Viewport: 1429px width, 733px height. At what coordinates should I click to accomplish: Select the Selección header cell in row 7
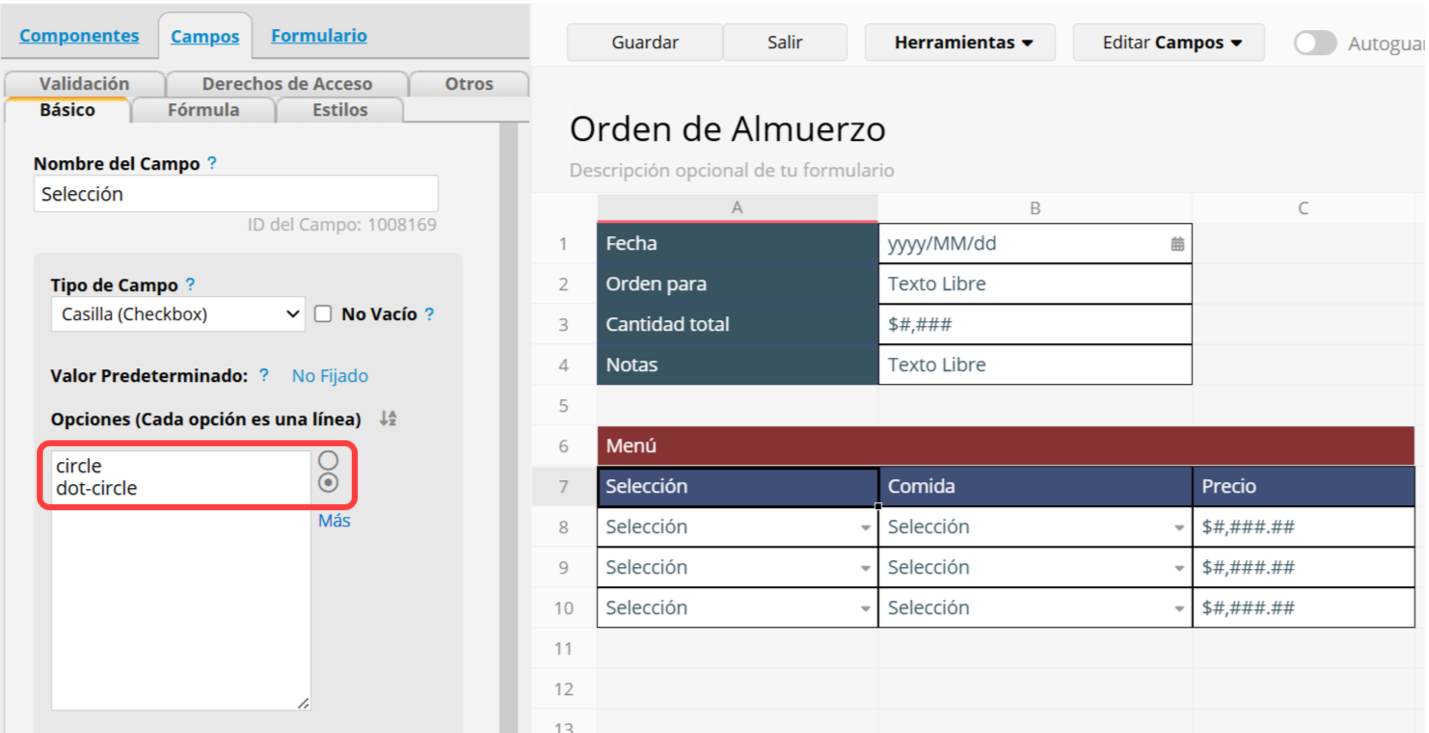coord(737,487)
